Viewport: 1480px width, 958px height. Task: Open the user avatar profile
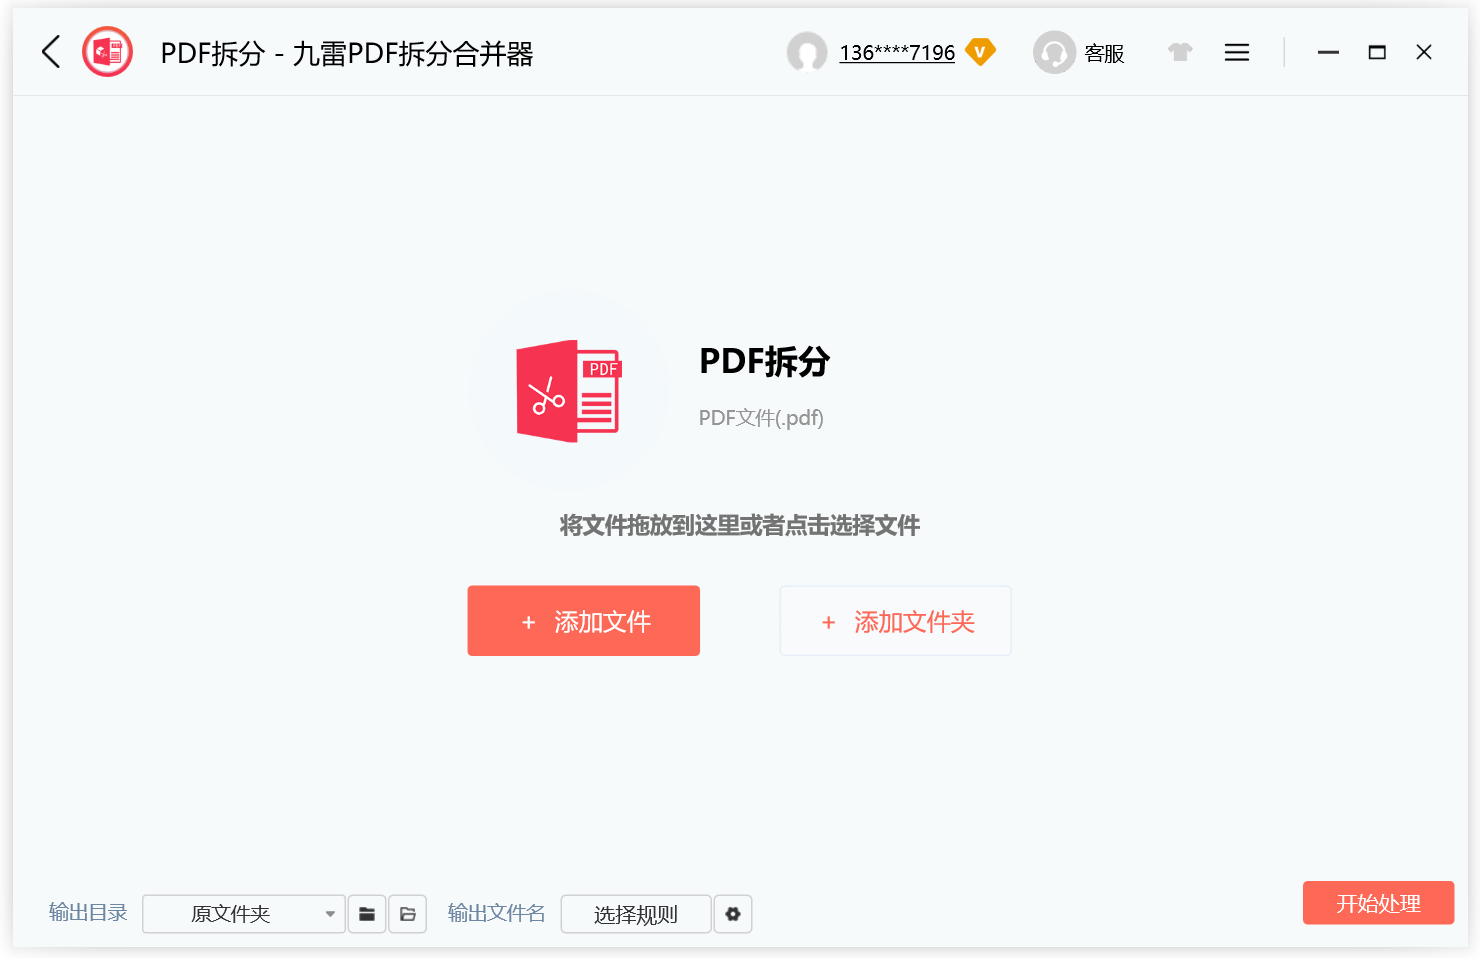click(x=807, y=52)
